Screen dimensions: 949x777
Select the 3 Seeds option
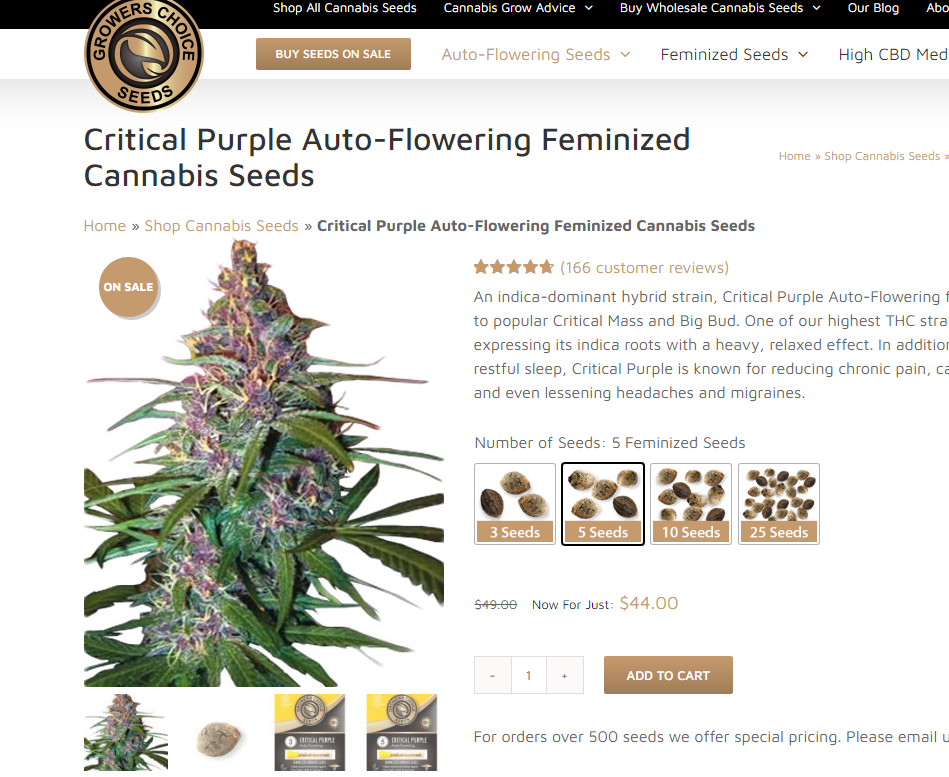point(515,503)
